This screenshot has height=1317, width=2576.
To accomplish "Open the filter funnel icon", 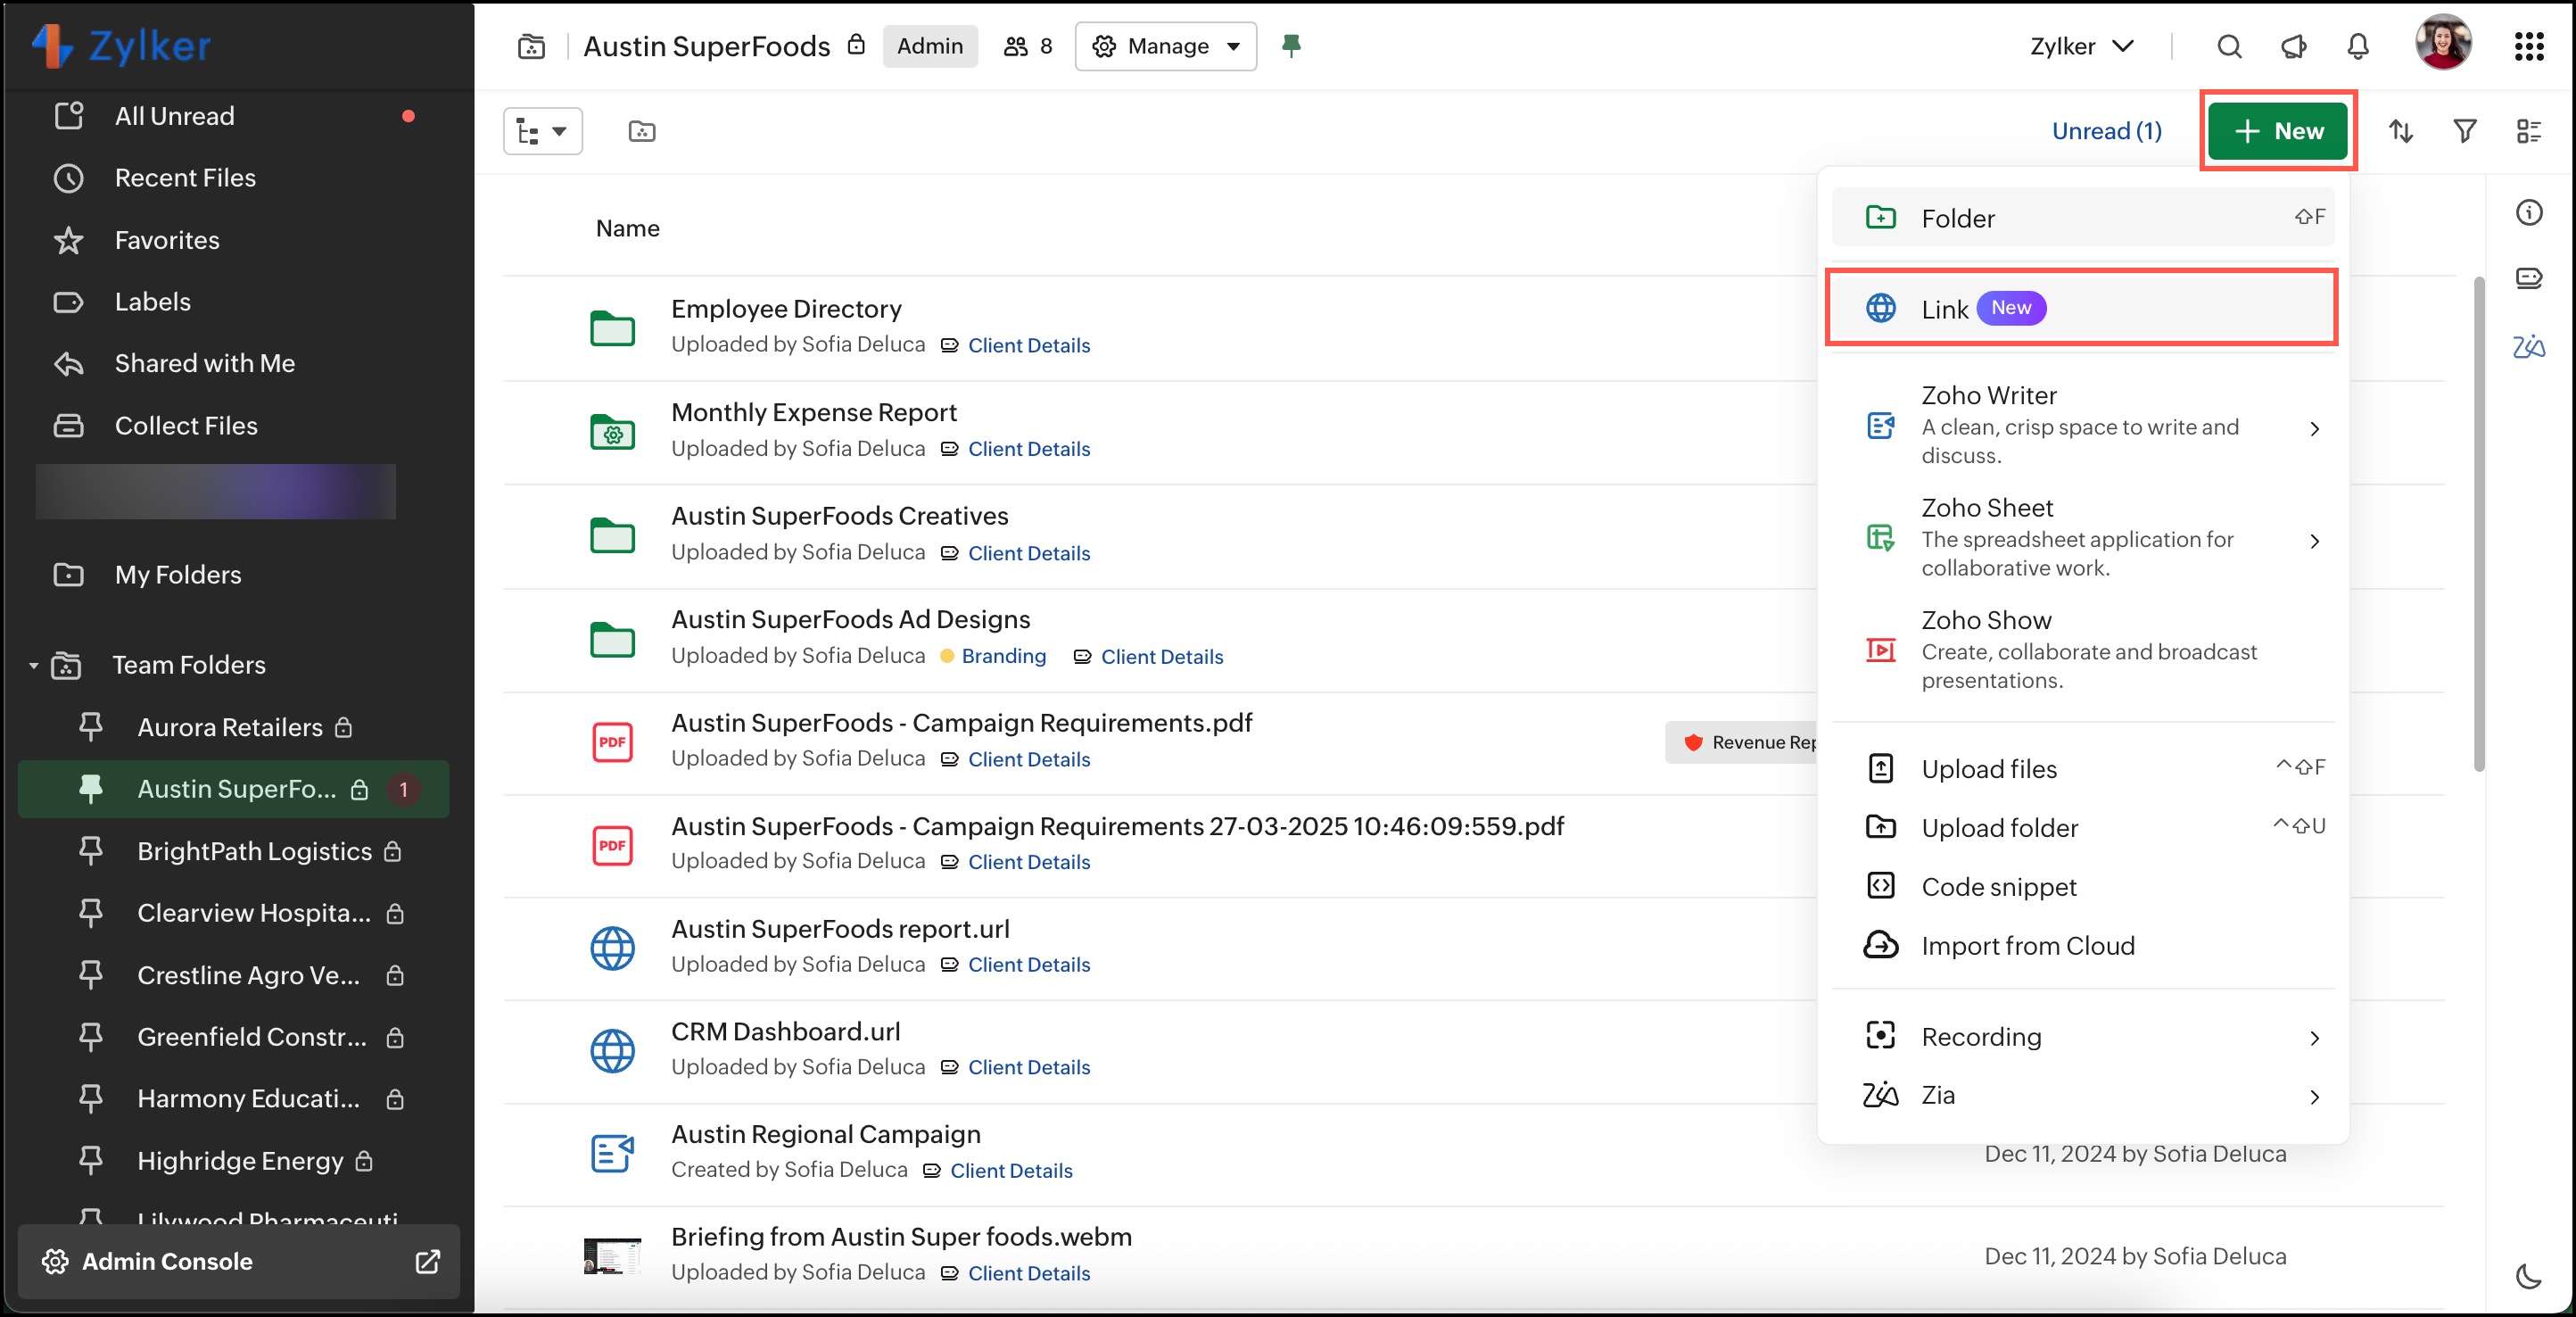I will click(2465, 131).
